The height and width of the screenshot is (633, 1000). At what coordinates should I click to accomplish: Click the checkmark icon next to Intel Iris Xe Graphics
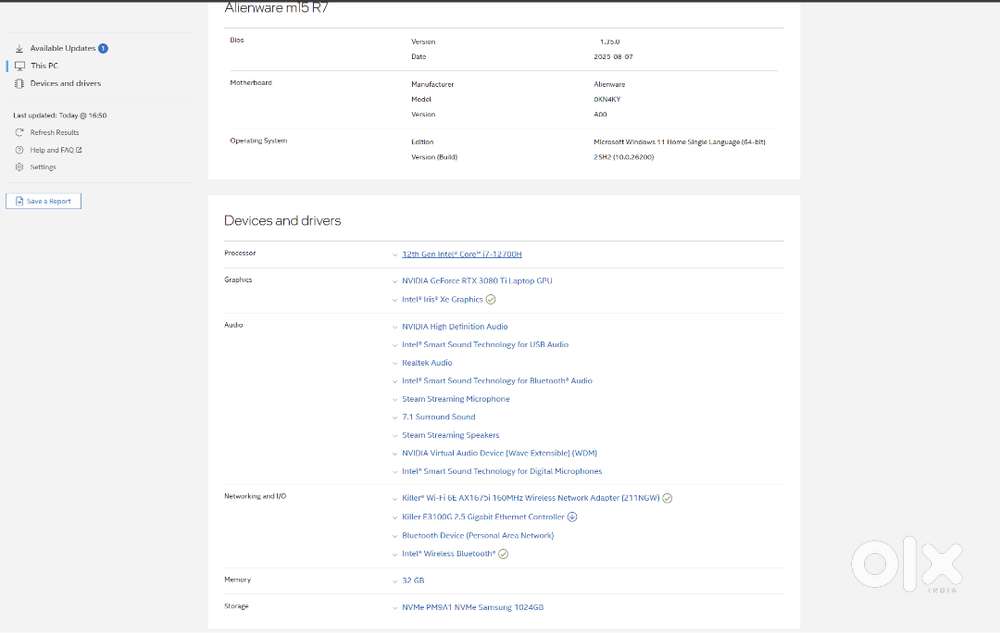[x=491, y=299]
